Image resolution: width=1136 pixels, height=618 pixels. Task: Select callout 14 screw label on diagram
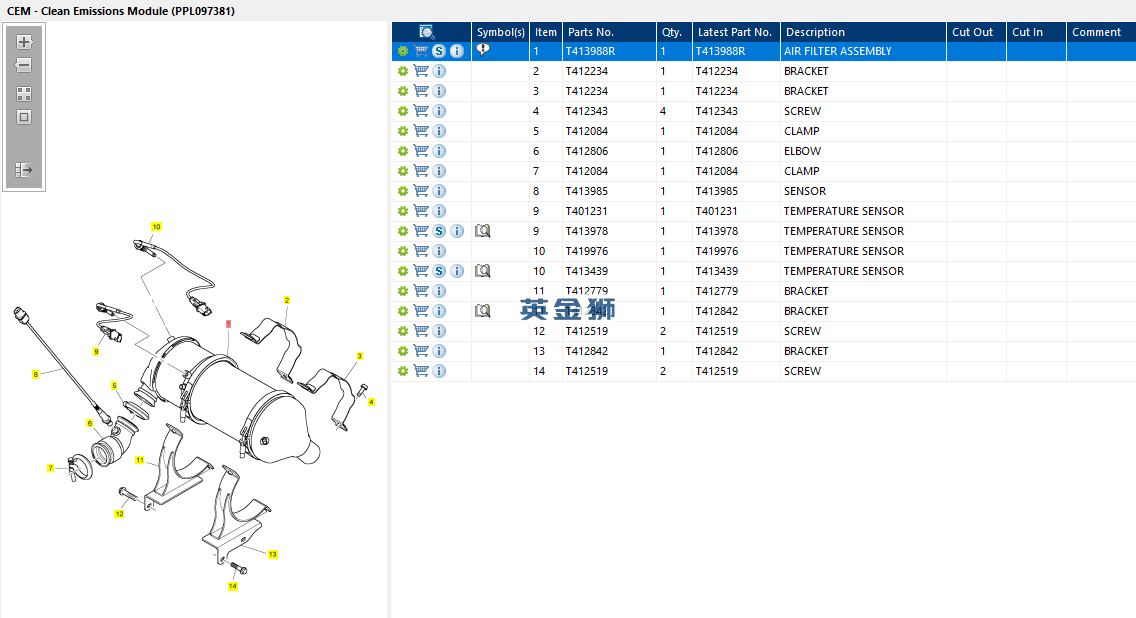(x=233, y=586)
